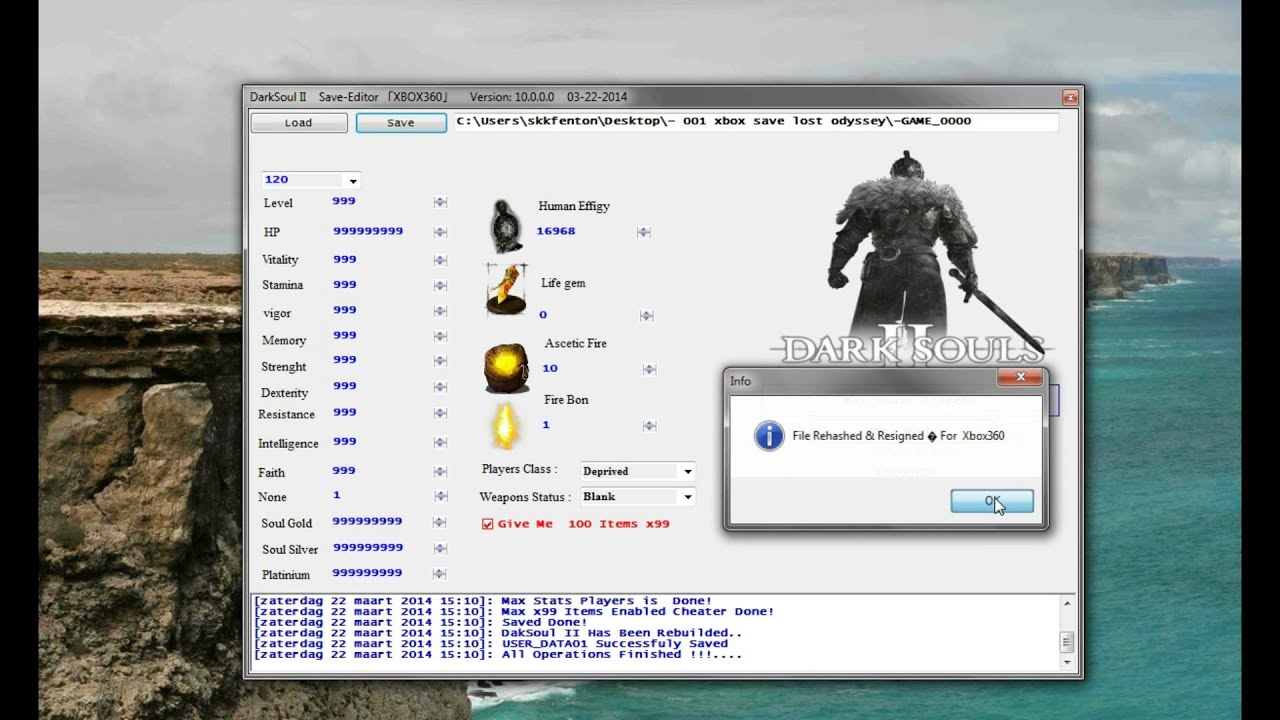Adjust the Human Effigy count stepper
The width and height of the screenshot is (1280, 720).
644,232
